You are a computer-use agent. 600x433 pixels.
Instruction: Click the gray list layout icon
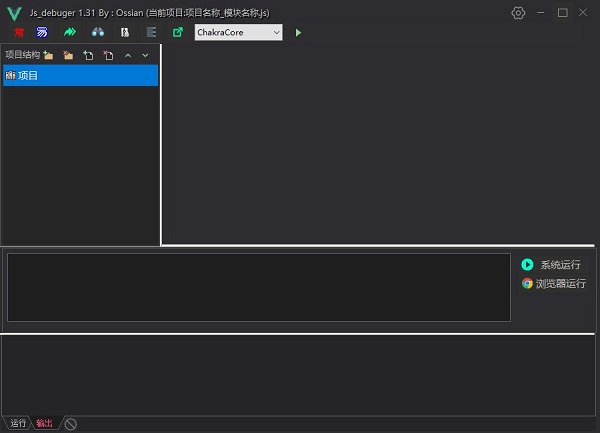point(152,32)
